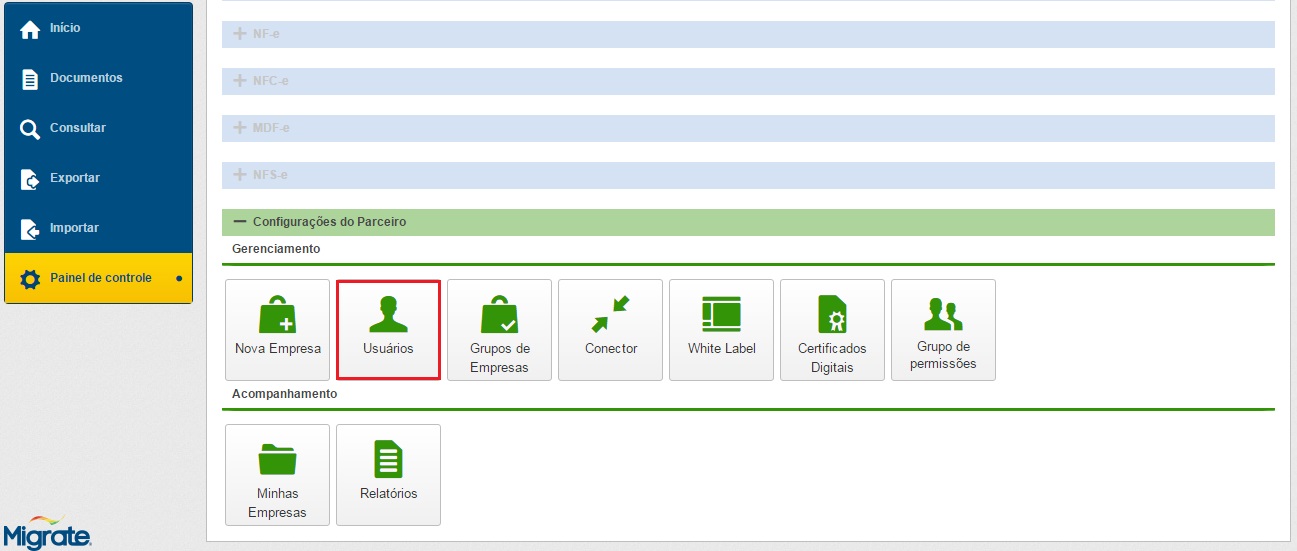Click the Migrate logo
1297x551 pixels.
pyautogui.click(x=47, y=534)
